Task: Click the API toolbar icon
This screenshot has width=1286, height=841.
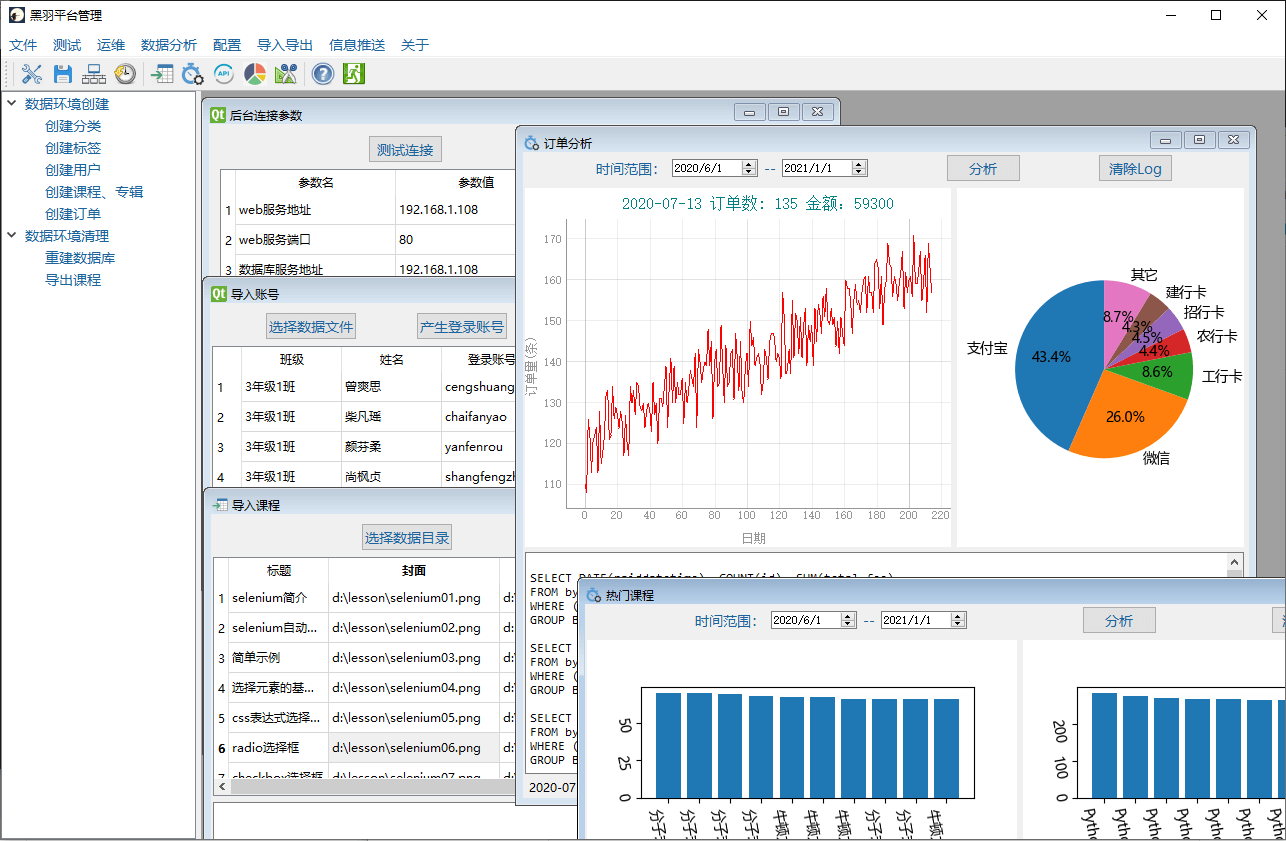Action: [x=224, y=73]
